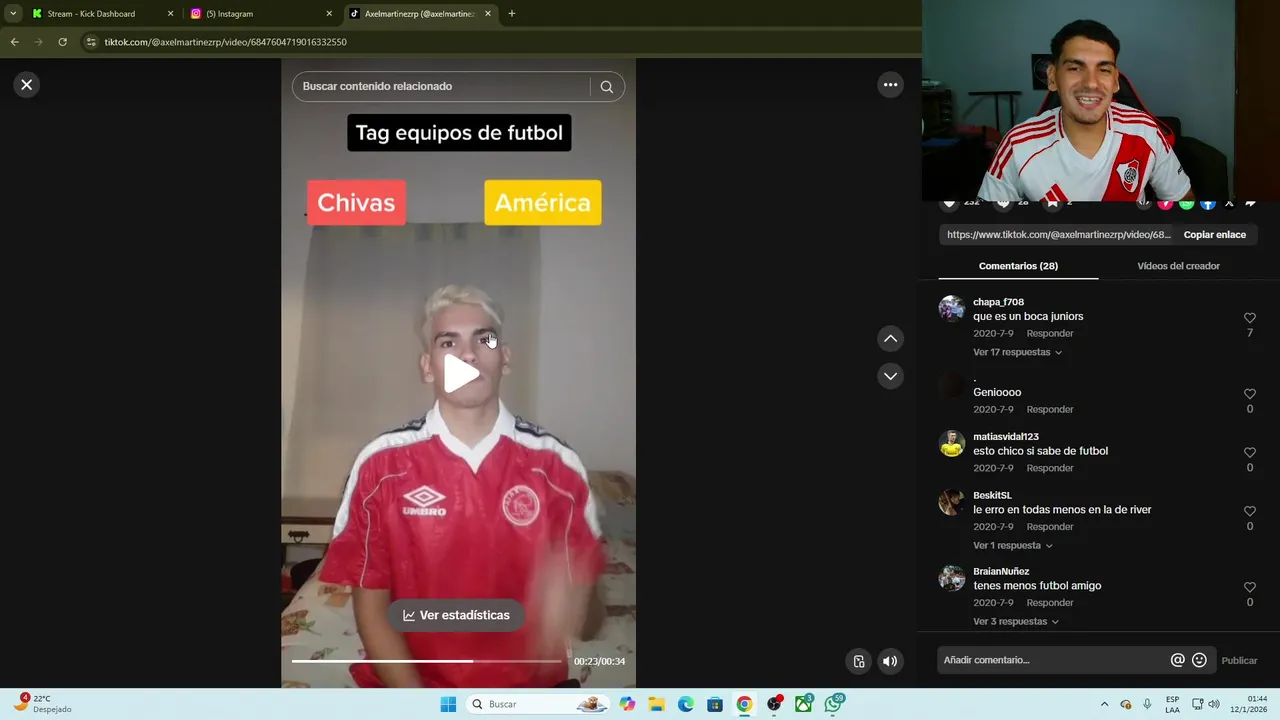
Task: Expand Ver 3 respuestas under BraianNuñez
Action: click(1015, 622)
